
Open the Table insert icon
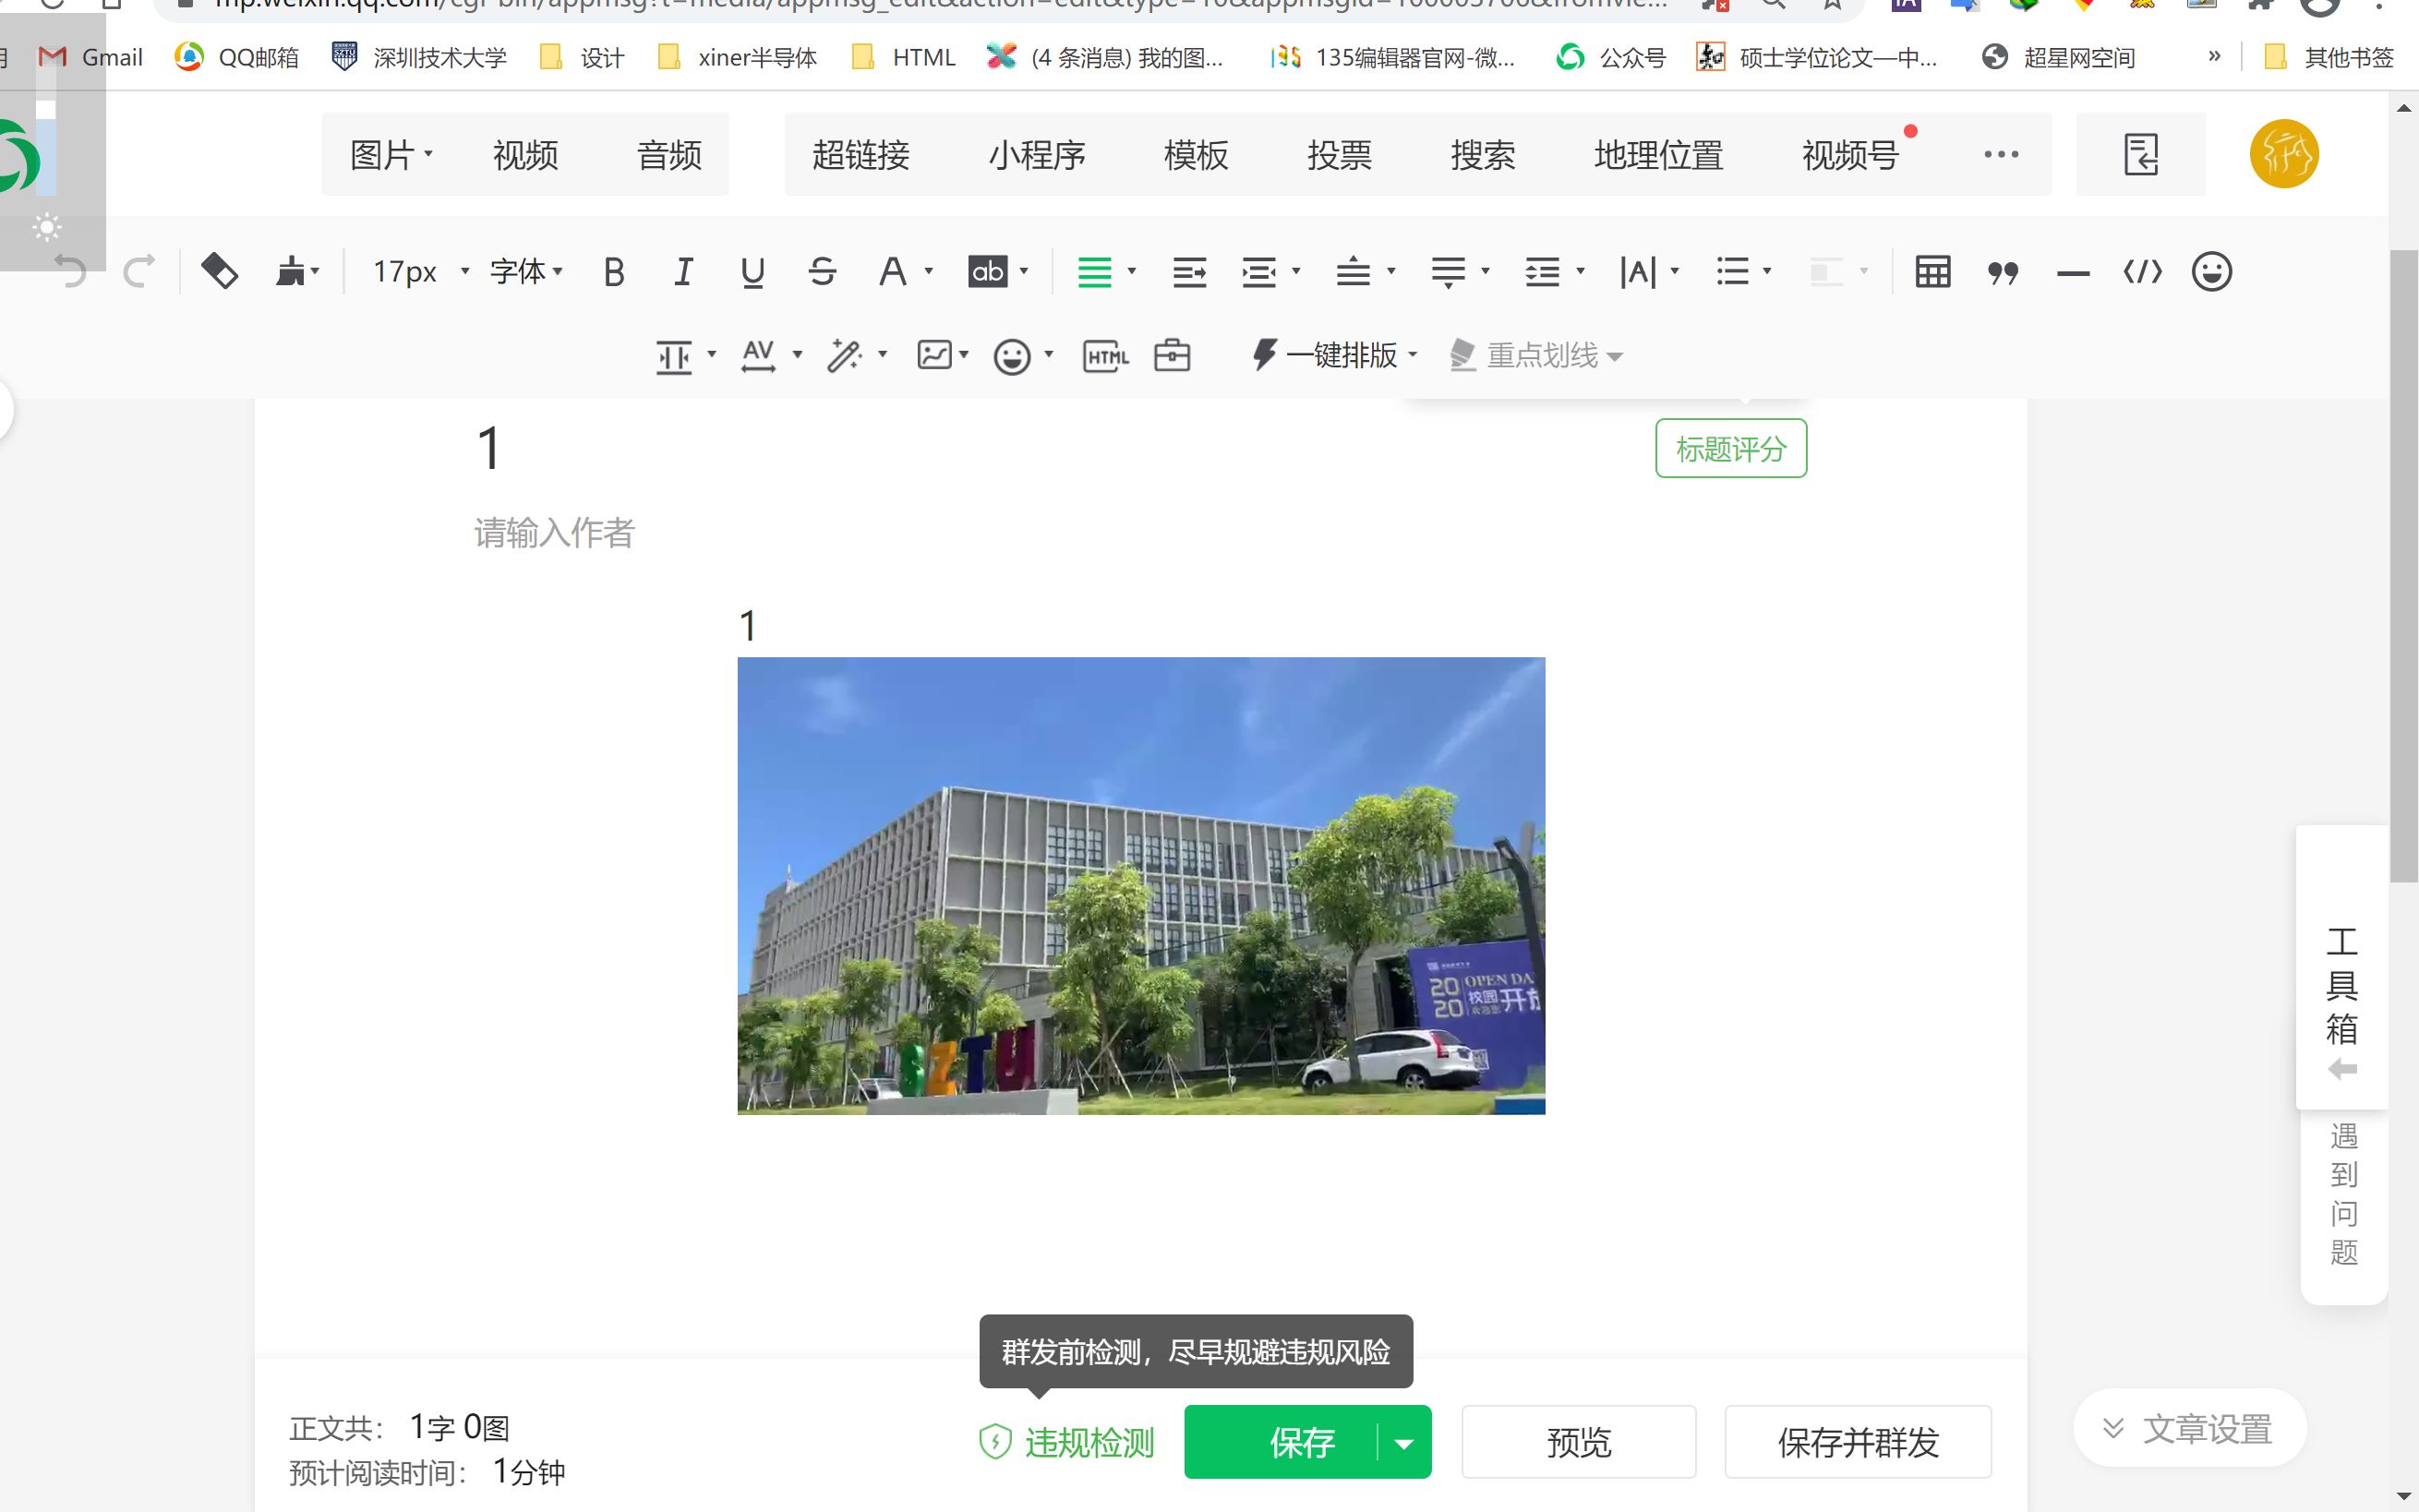point(1933,271)
